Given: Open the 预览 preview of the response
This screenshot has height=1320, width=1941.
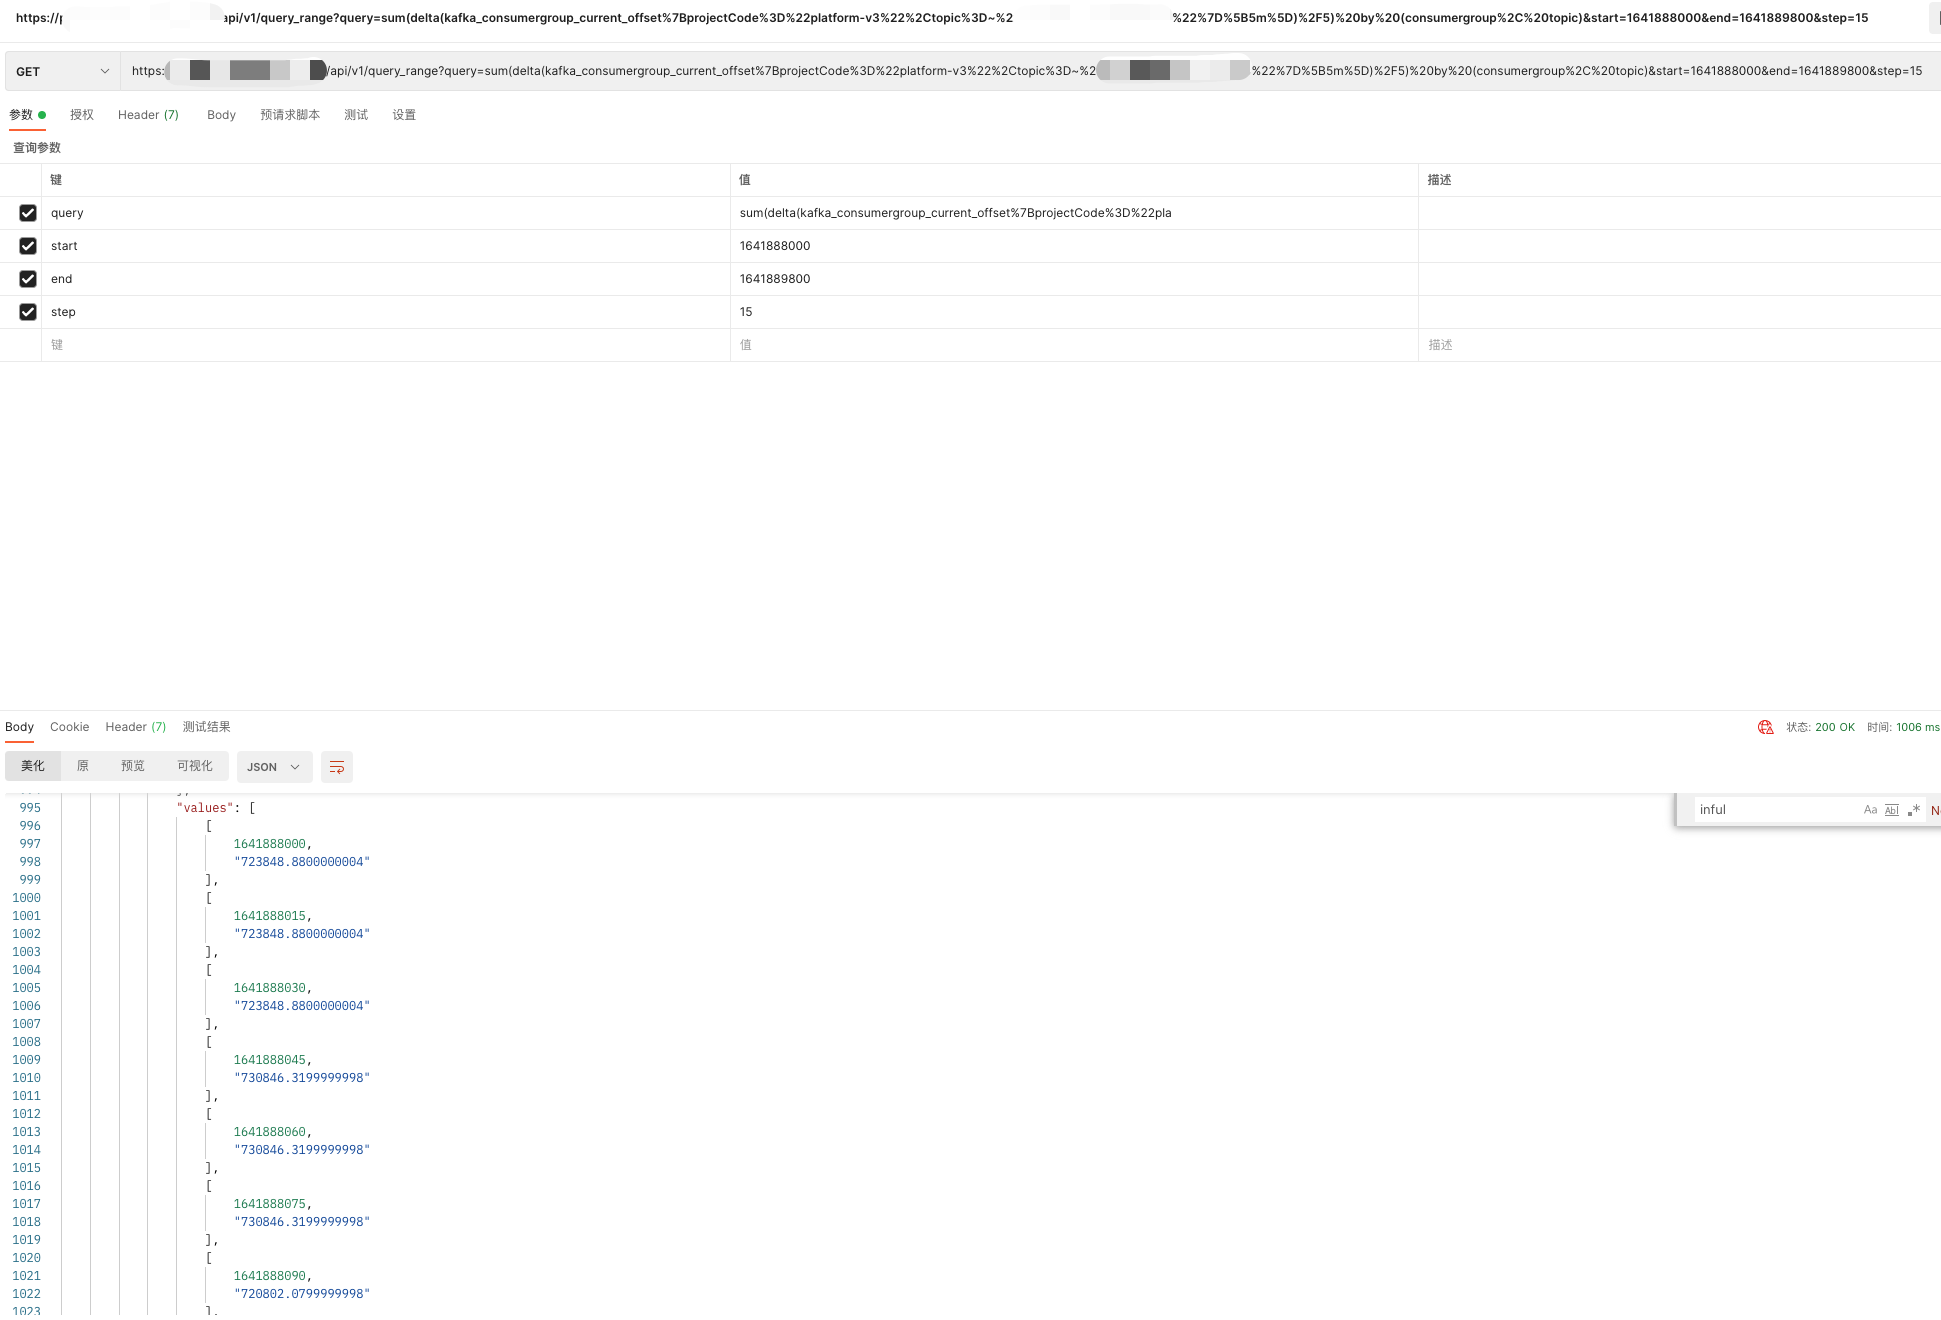Looking at the screenshot, I should point(132,766).
